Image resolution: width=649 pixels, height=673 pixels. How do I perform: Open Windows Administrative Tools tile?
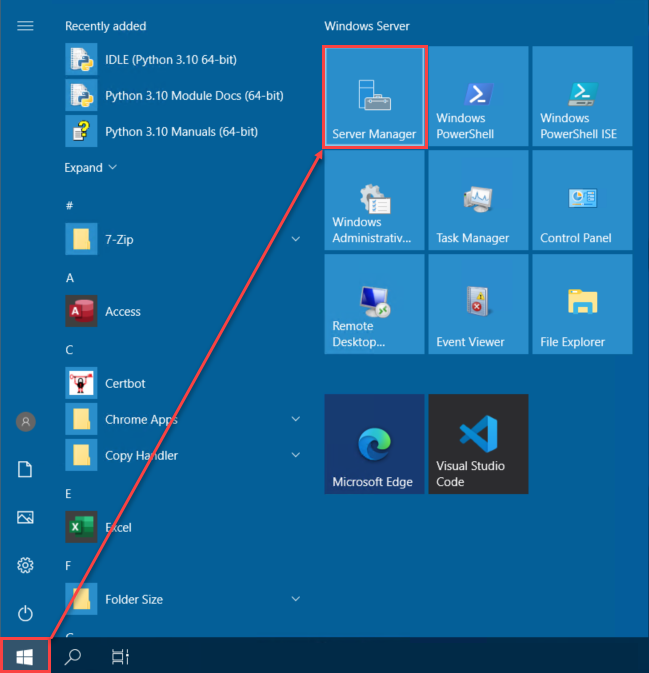pyautogui.click(x=374, y=200)
